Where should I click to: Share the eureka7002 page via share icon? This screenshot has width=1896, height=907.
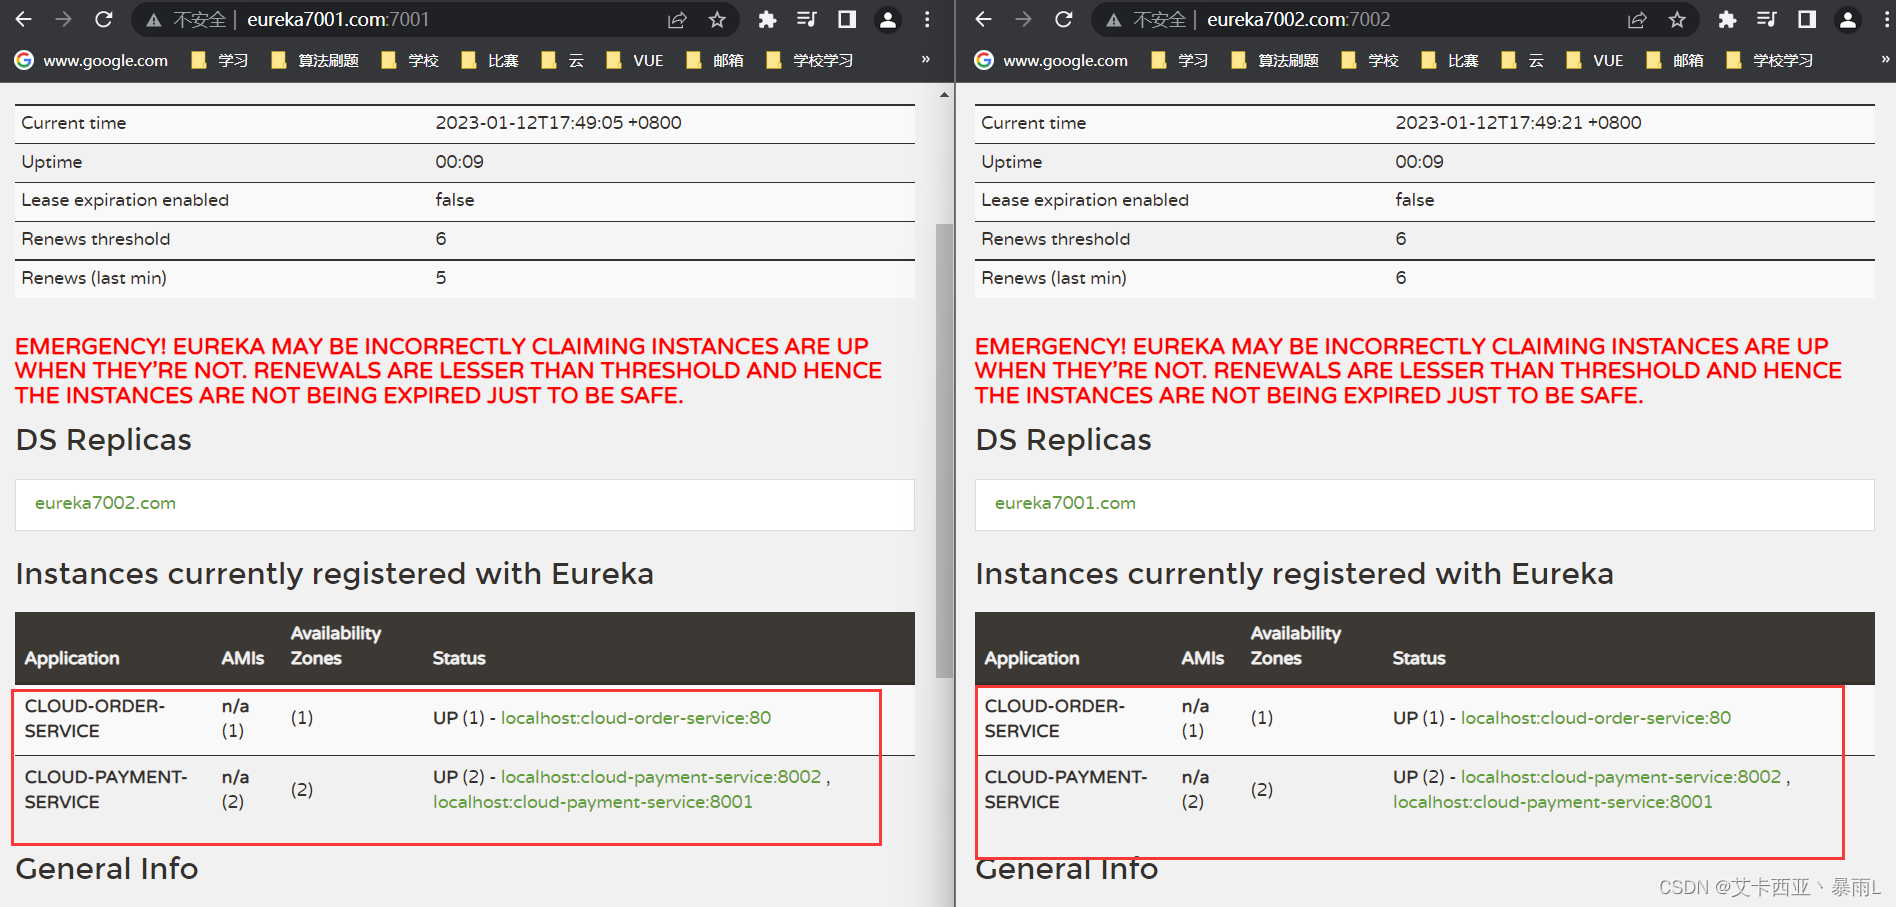(x=1637, y=20)
